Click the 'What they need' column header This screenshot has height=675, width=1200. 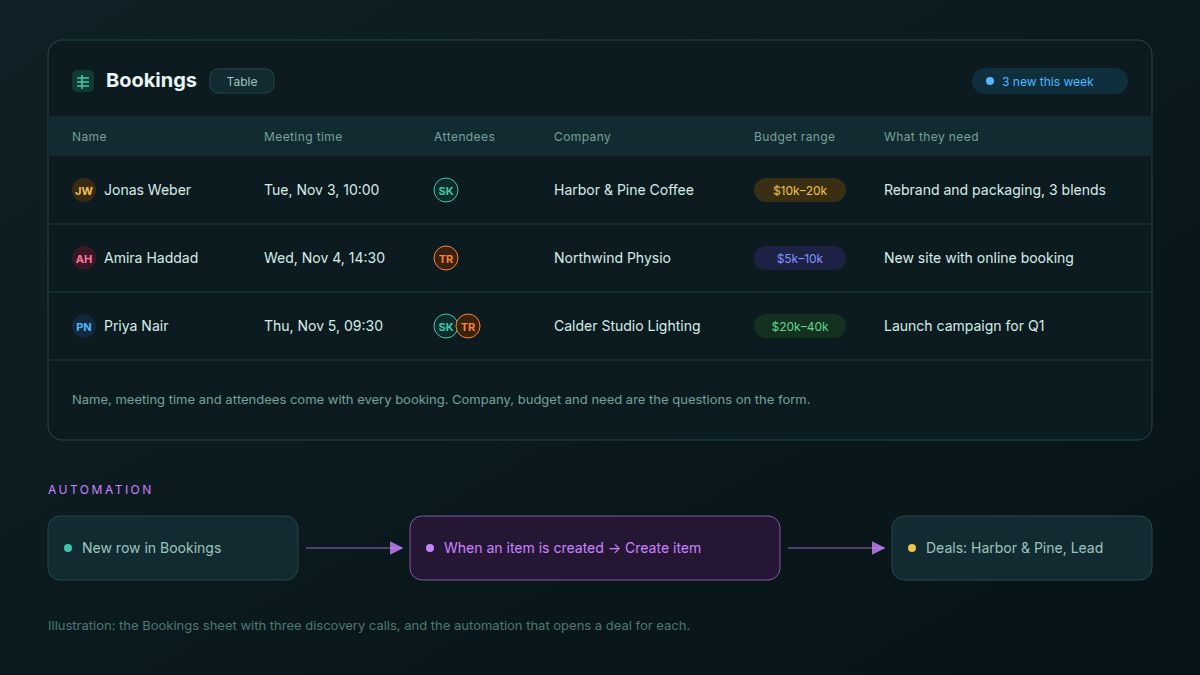[931, 137]
